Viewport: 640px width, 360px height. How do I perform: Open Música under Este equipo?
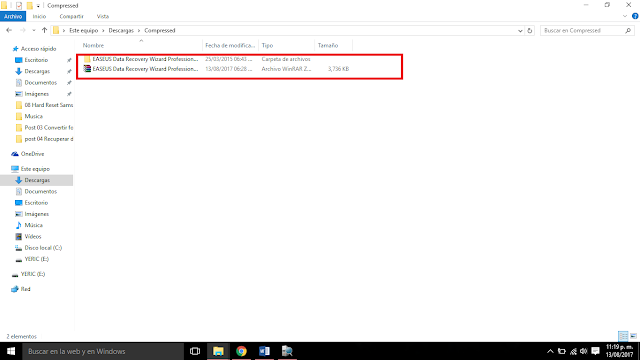point(33,225)
